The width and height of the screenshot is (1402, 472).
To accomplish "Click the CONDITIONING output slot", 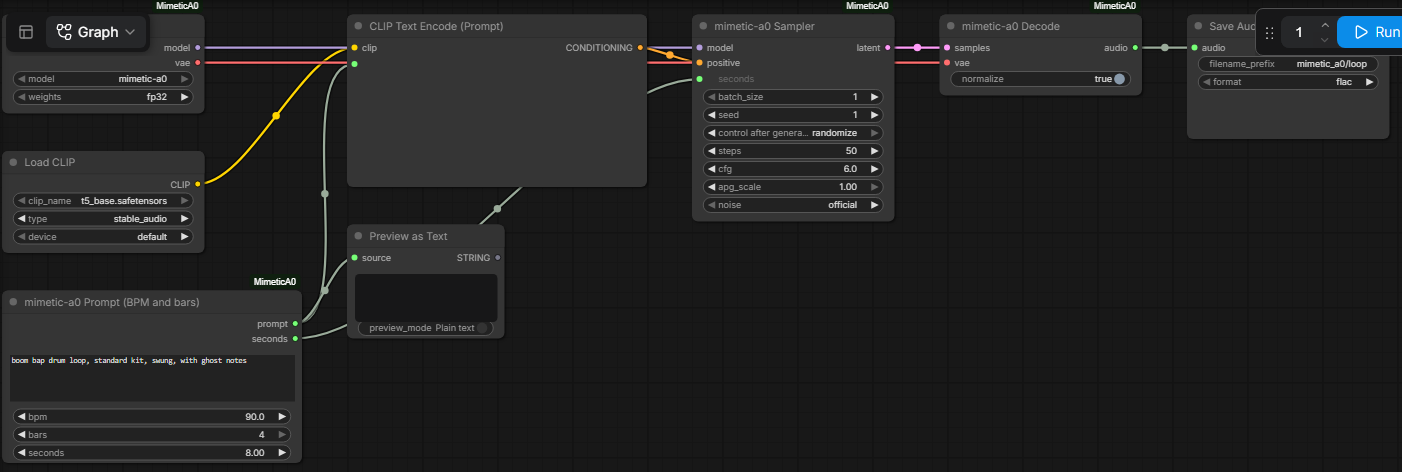I will coord(639,47).
